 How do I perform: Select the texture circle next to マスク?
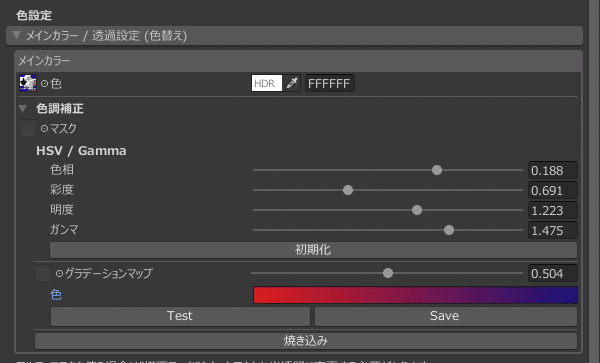(x=45, y=129)
